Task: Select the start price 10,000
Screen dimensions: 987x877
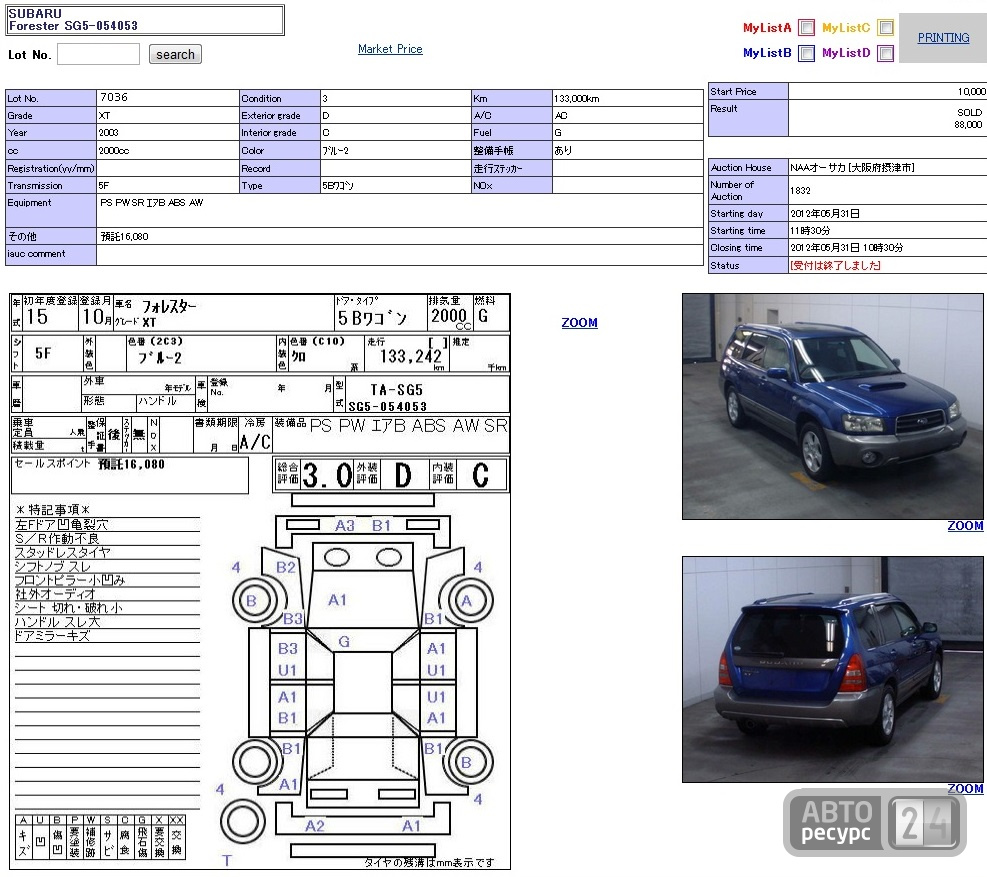Action: tap(971, 92)
